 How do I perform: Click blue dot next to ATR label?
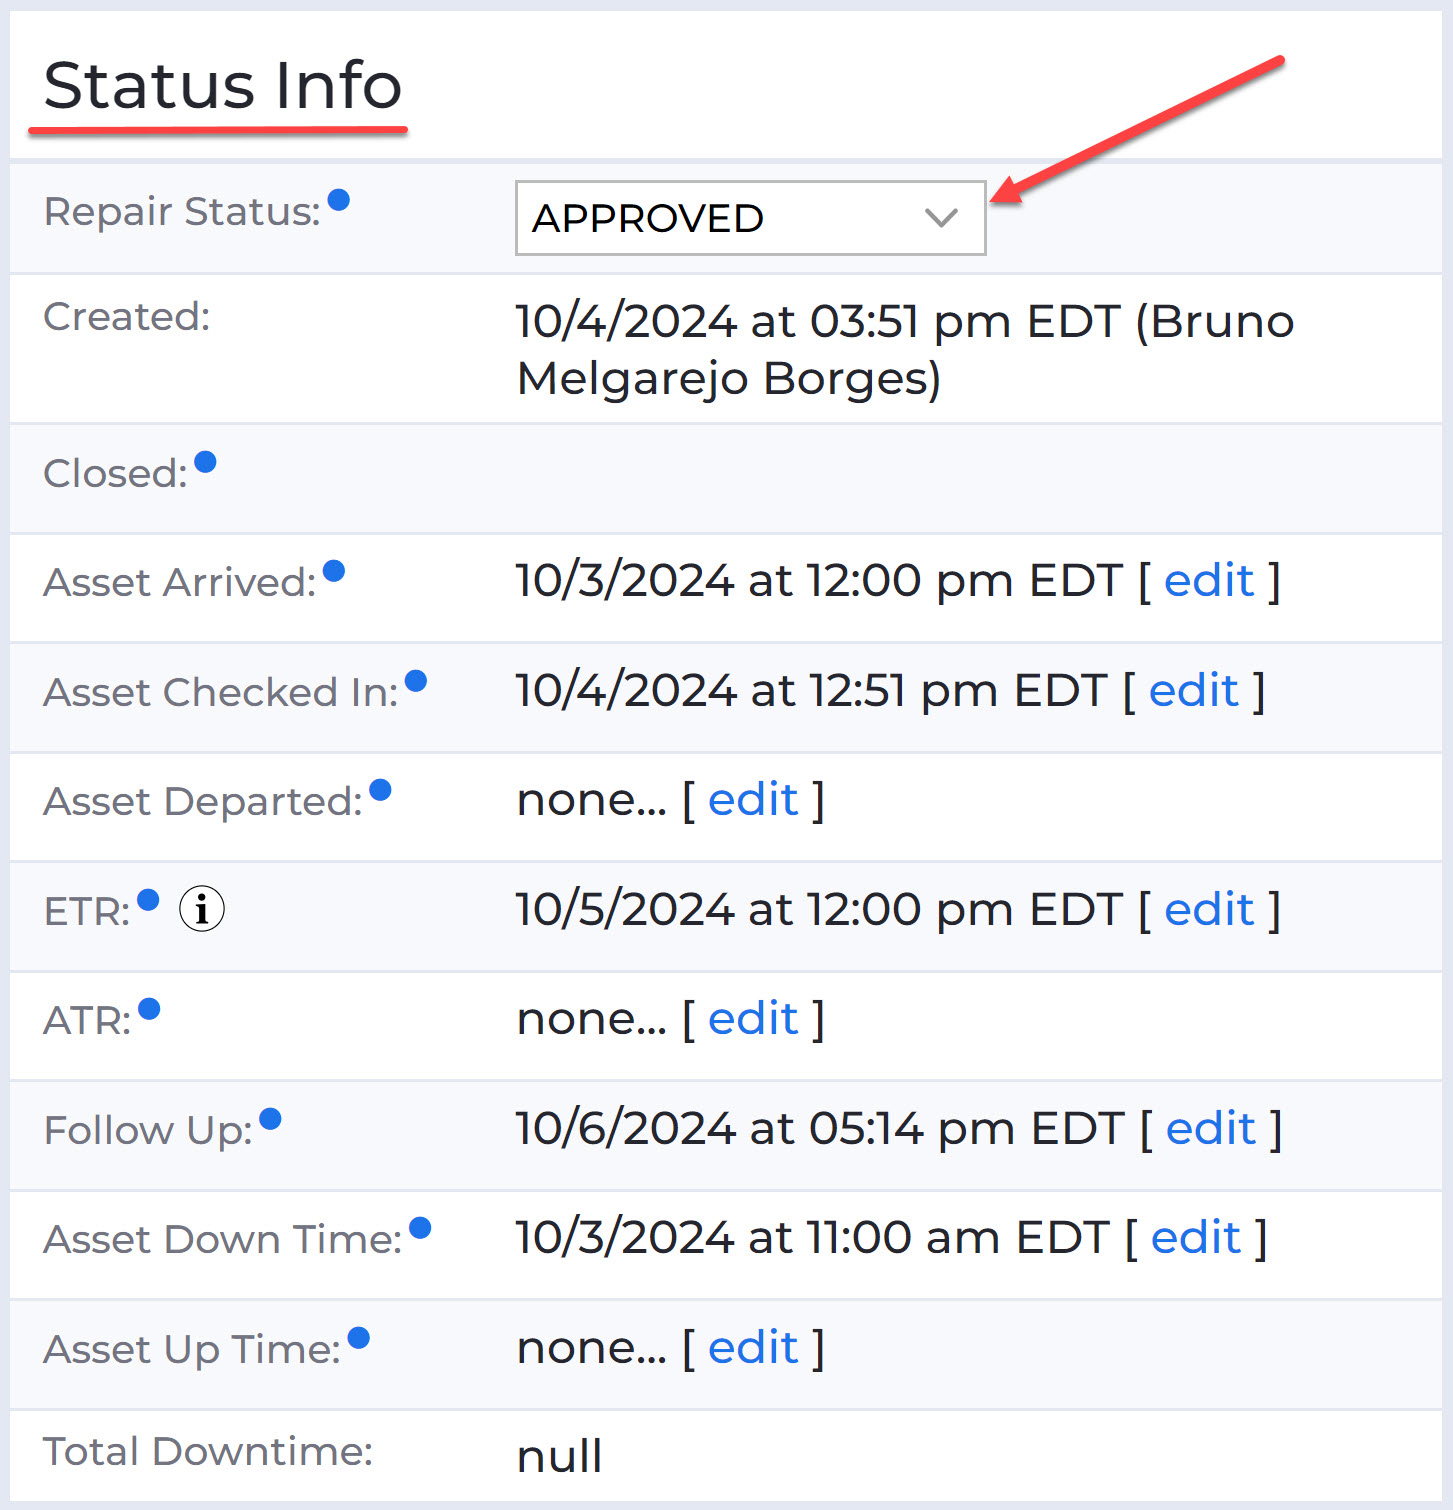tap(149, 1009)
